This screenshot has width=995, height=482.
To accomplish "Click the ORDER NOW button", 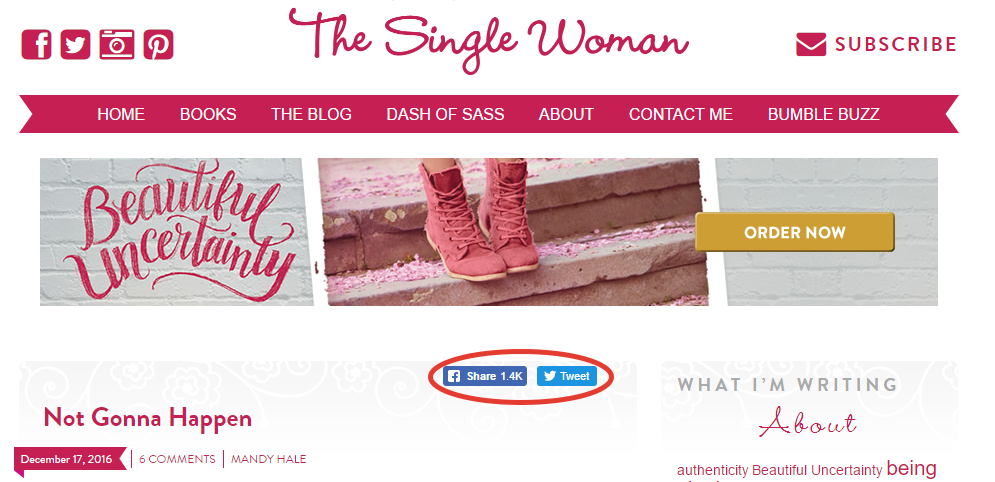I will point(794,232).
